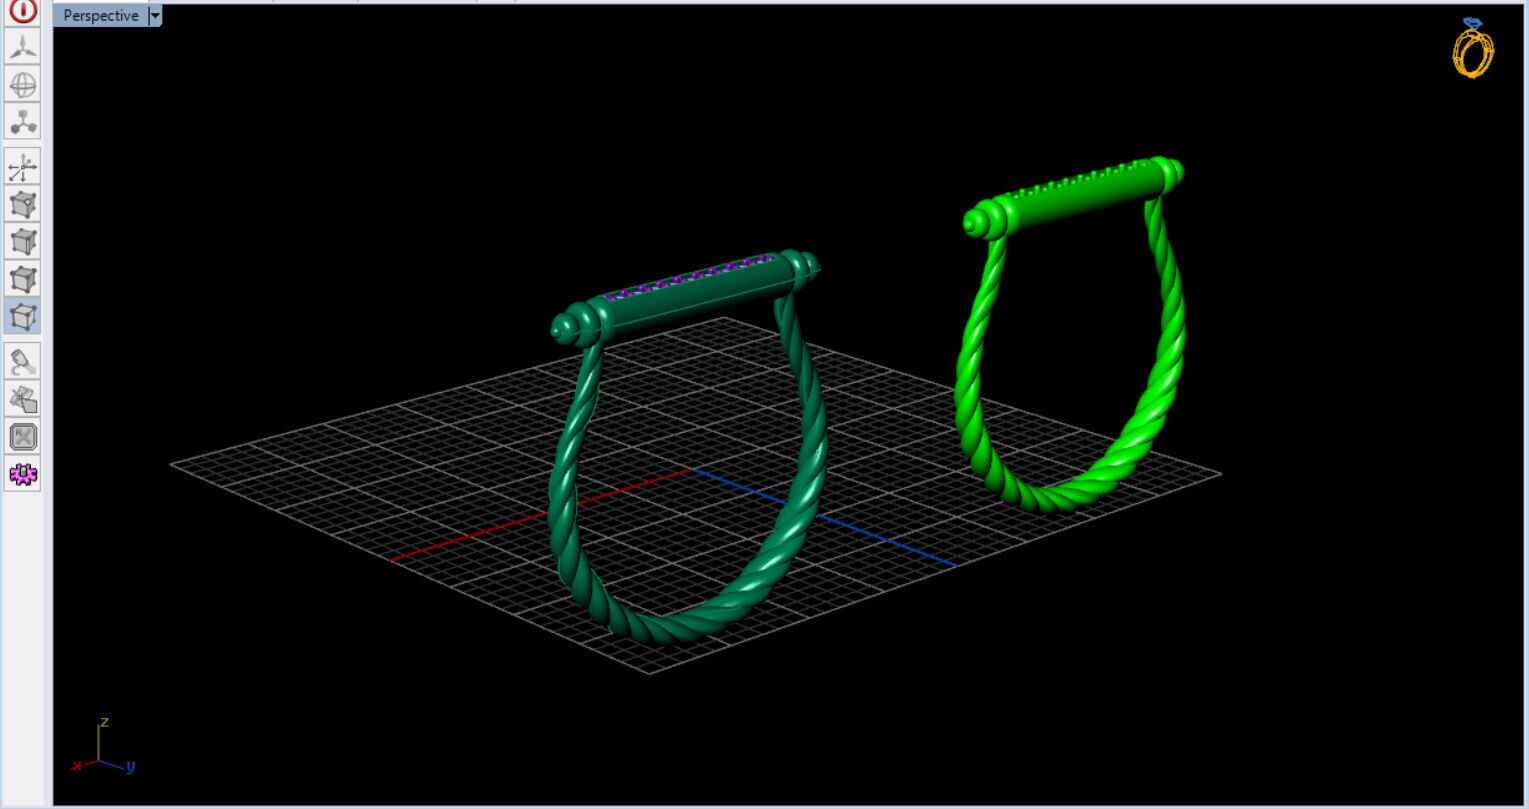
Task: Click the overlapping shapes icon above the frame icon
Action: pos(23,398)
